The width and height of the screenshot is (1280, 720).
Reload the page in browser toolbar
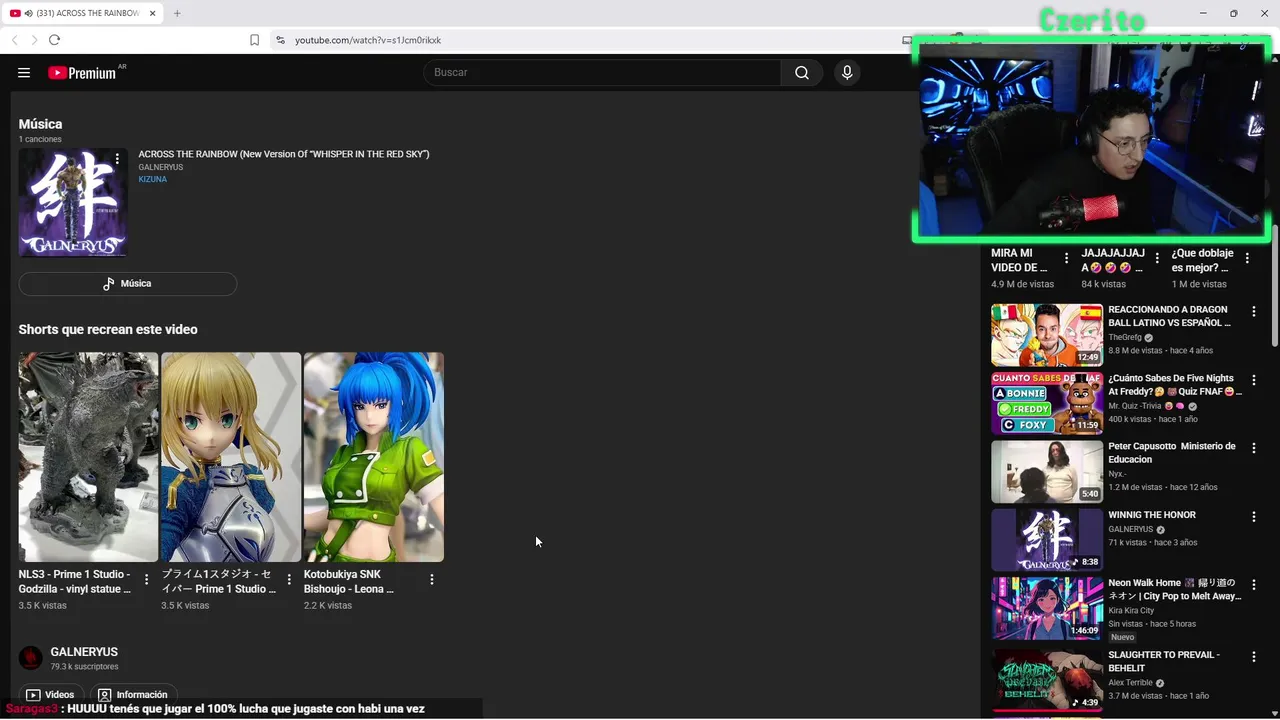click(54, 40)
